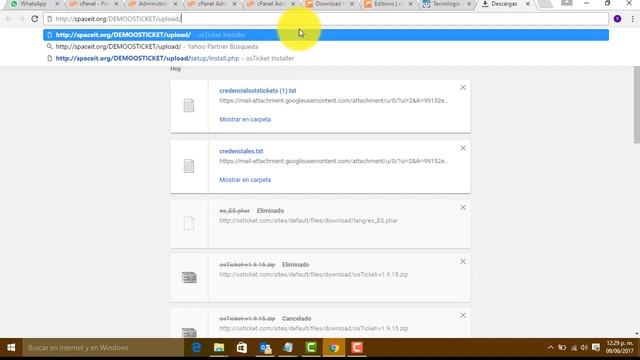Click the downloads page vertical scrollbar
640x360 pixels.
(x=636, y=104)
